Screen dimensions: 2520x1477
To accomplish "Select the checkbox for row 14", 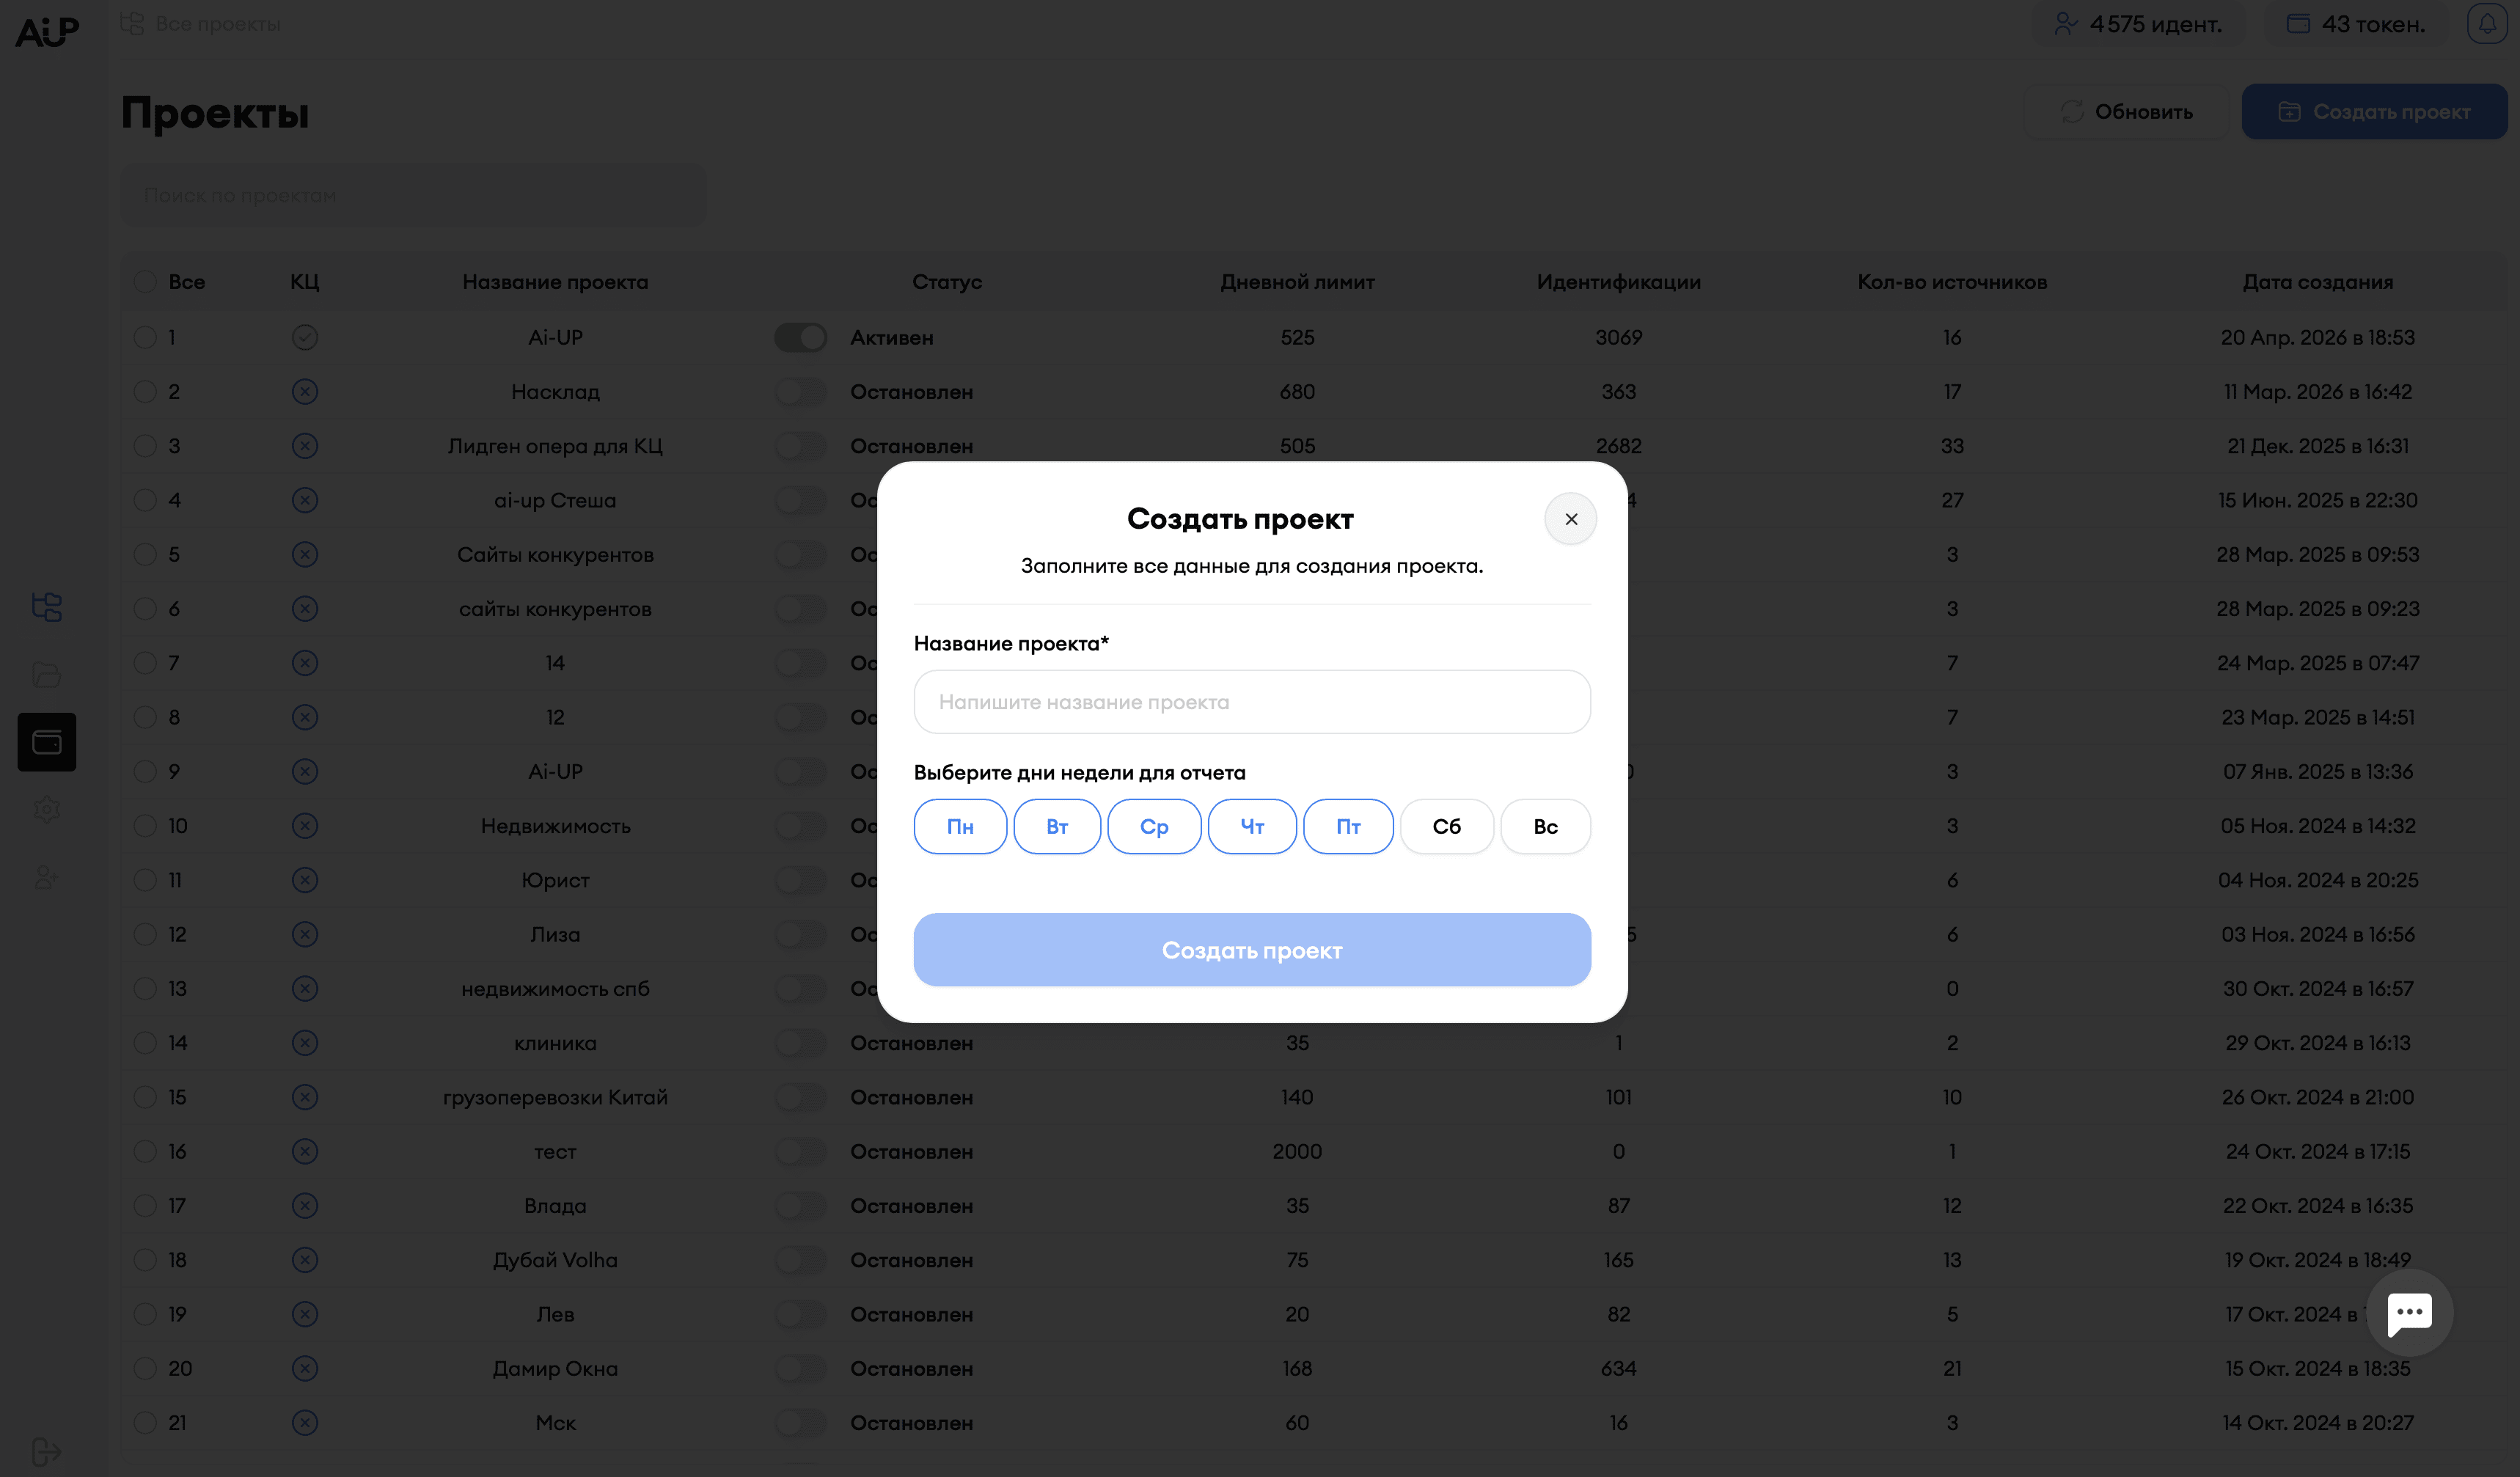I will (x=146, y=1043).
